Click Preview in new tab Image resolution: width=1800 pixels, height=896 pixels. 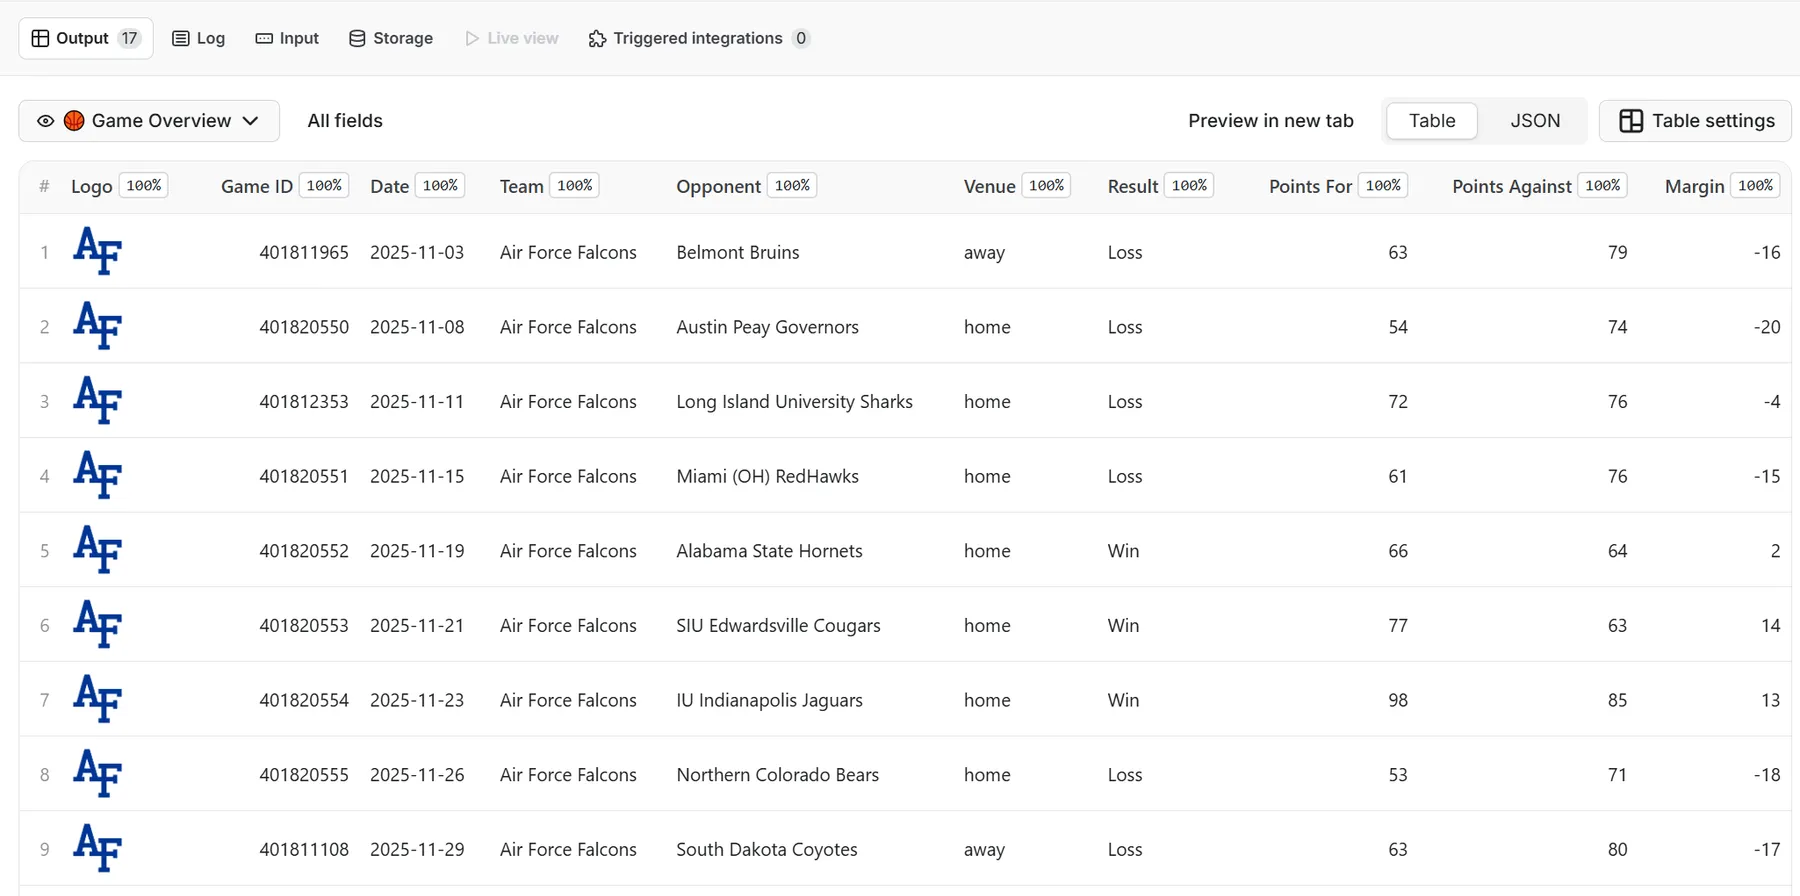pyautogui.click(x=1271, y=121)
